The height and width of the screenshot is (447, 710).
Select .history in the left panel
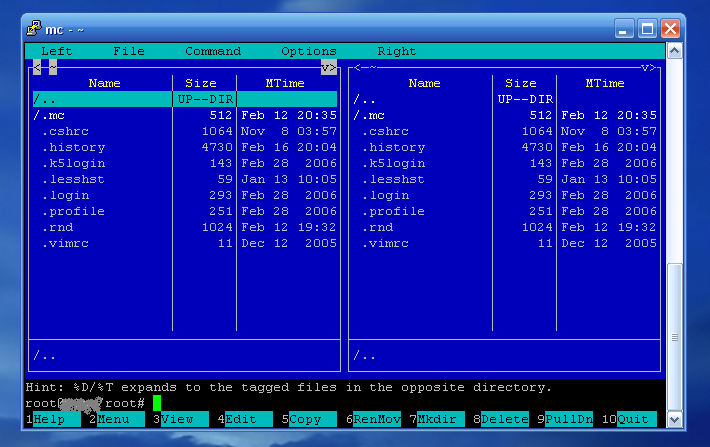185,147
